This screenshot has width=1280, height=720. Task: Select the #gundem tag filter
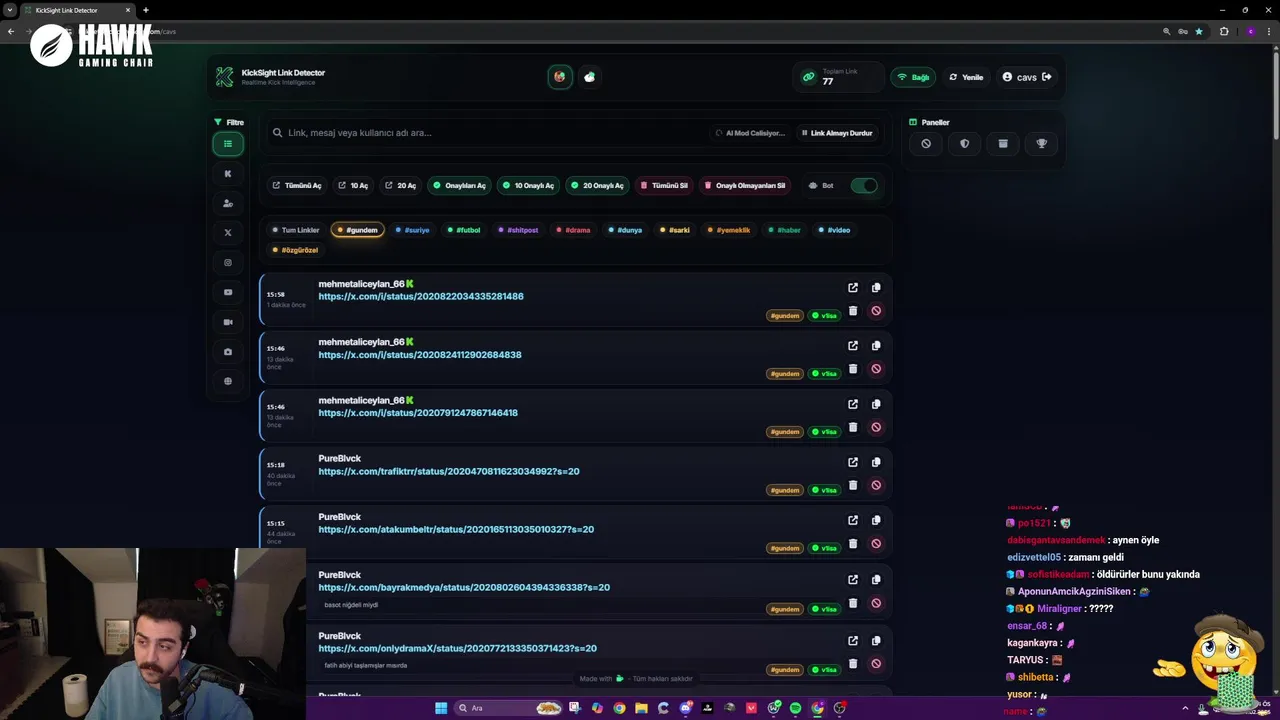[x=358, y=230]
